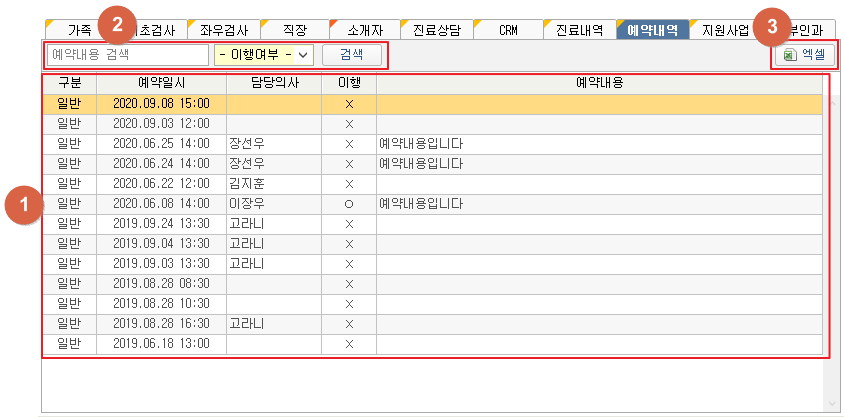Switch to the CRM tab

(507, 30)
